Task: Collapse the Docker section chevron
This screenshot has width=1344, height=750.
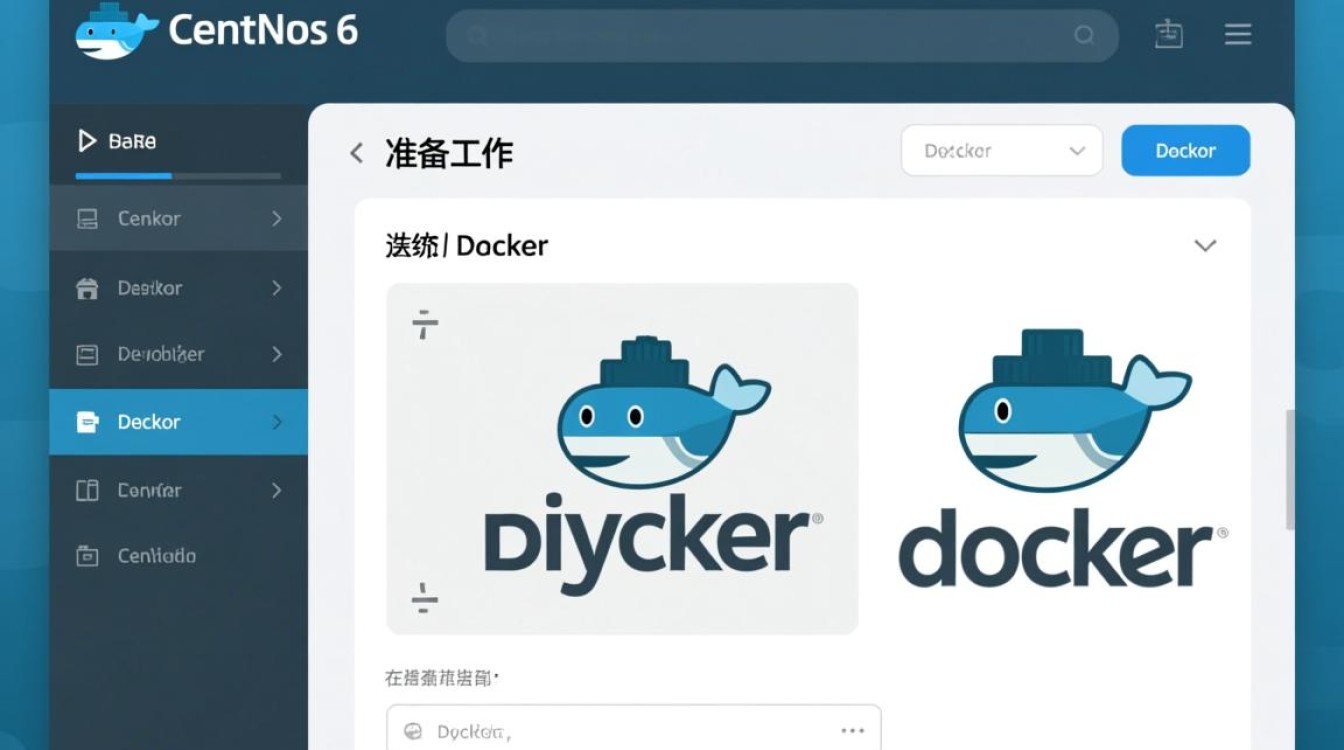Action: coord(1205,246)
